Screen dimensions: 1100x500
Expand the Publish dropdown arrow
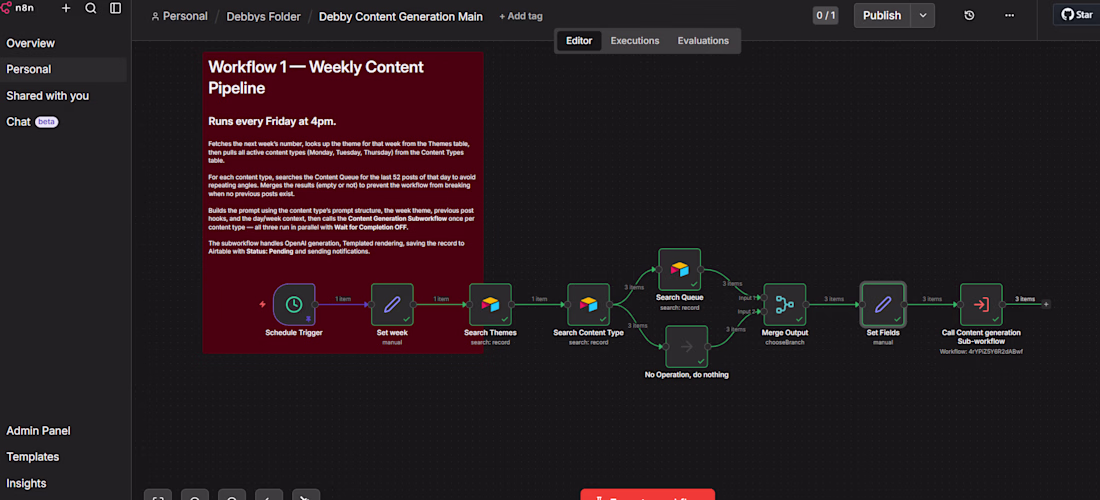pos(923,15)
